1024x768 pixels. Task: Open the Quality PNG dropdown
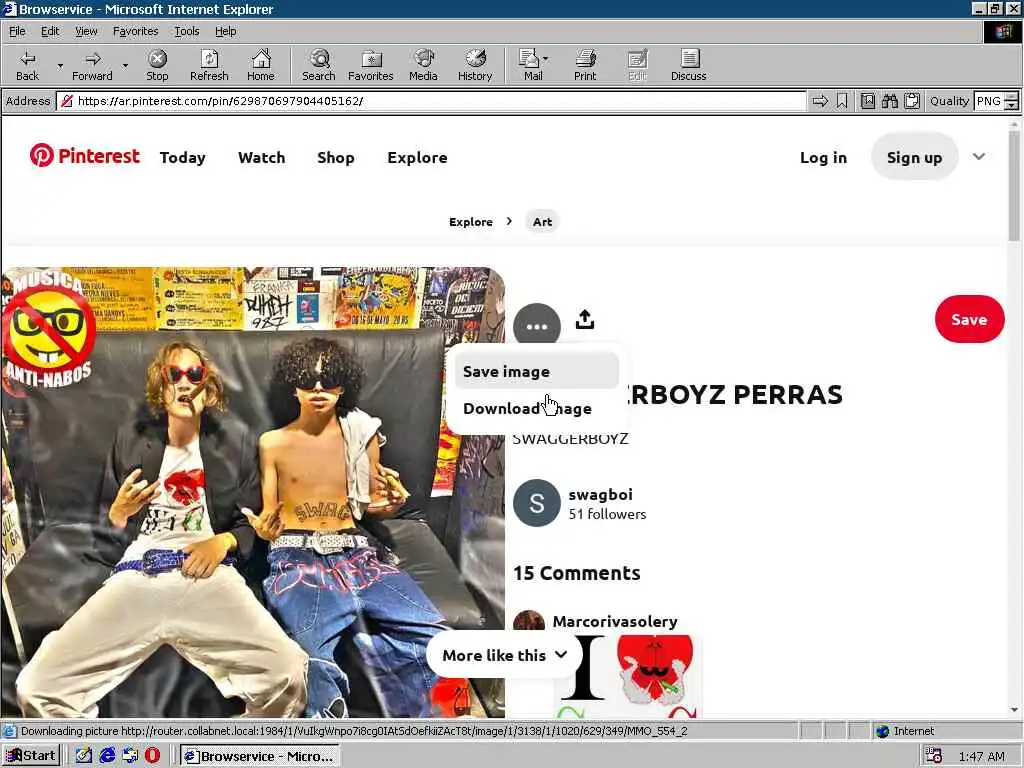click(x=1011, y=101)
